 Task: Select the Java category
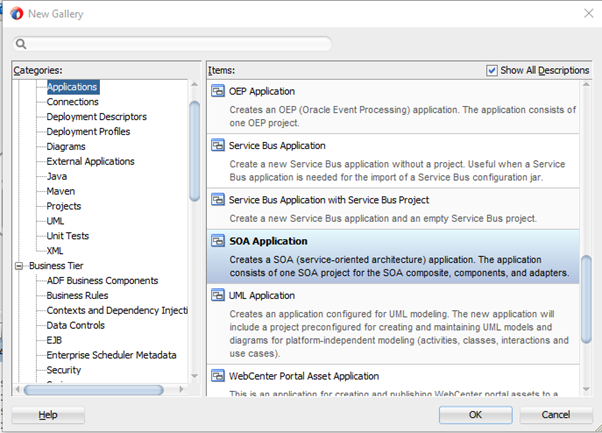pos(57,177)
